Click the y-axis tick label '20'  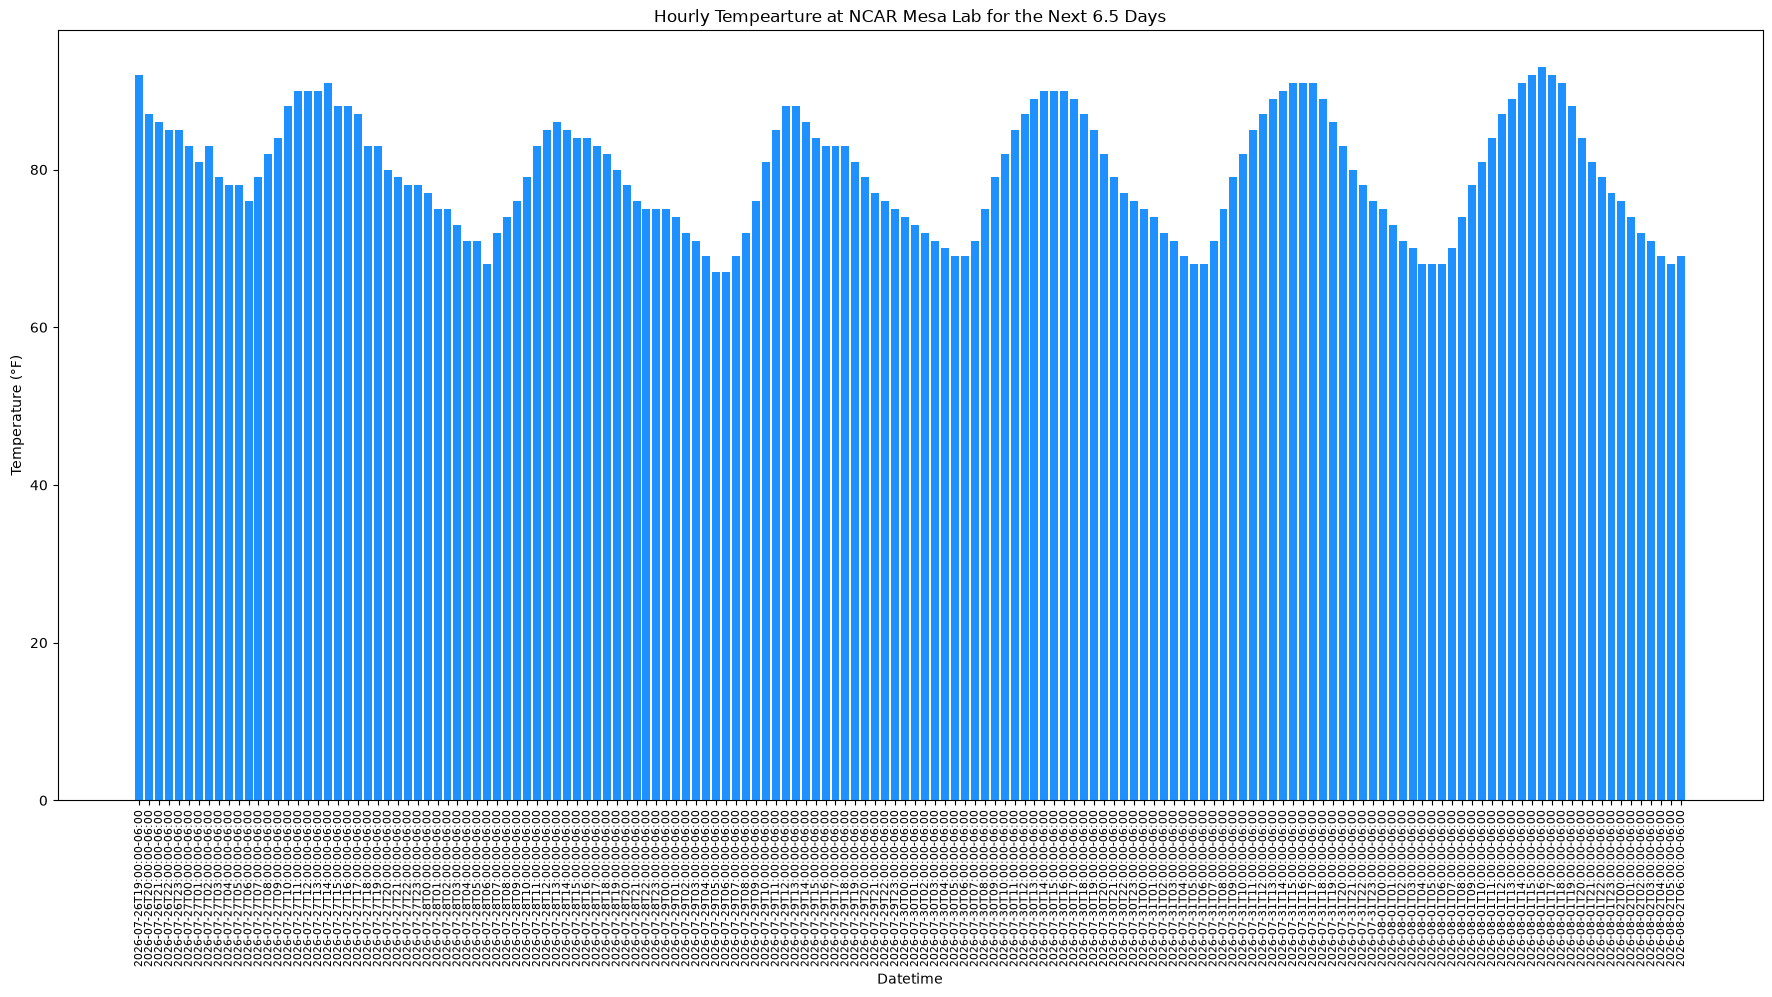[38, 643]
